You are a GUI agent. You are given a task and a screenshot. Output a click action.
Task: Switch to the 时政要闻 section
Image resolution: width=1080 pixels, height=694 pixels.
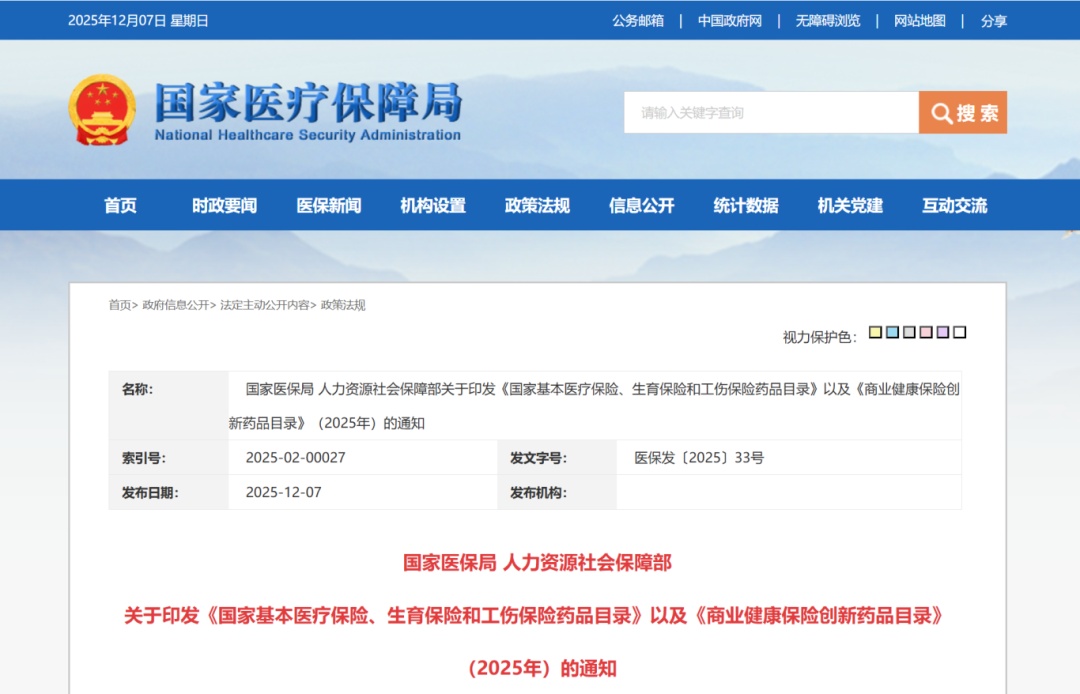coord(225,205)
